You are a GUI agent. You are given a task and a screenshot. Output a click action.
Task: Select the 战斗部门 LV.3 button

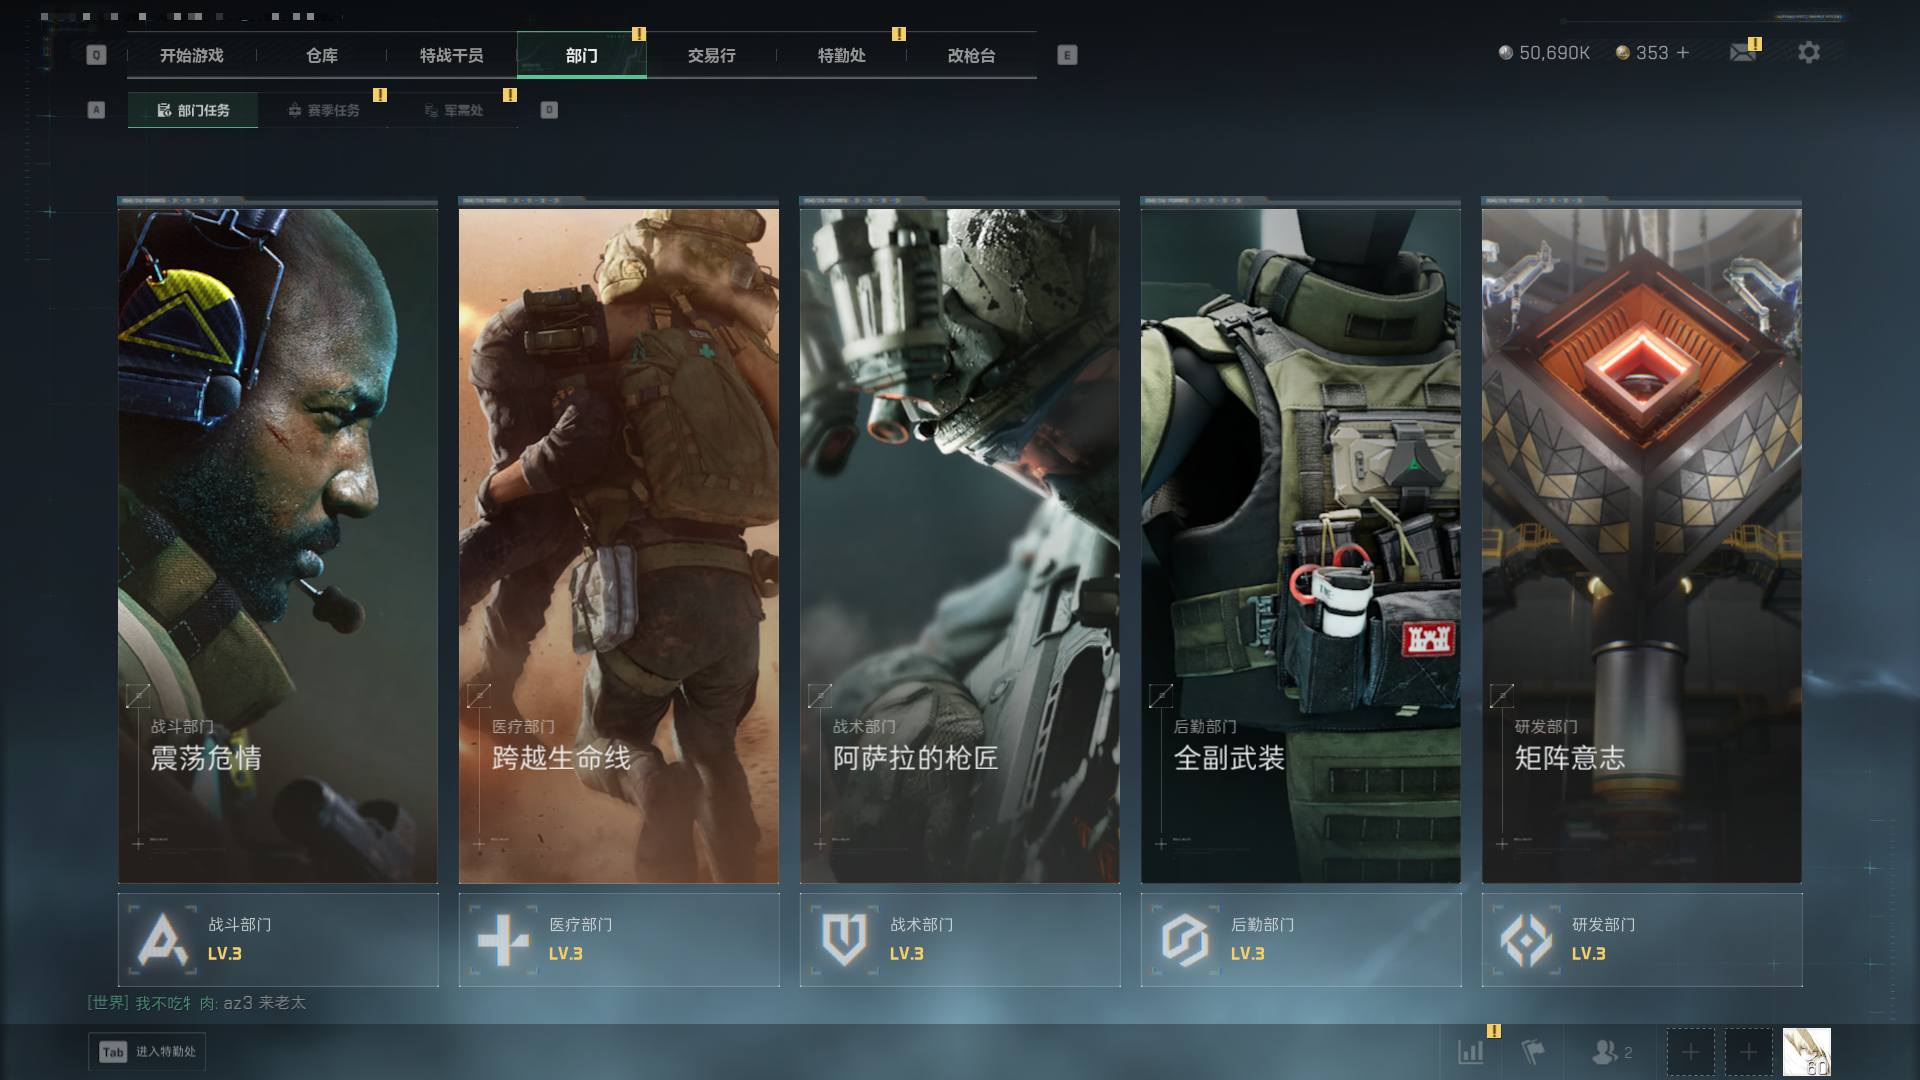coord(278,940)
